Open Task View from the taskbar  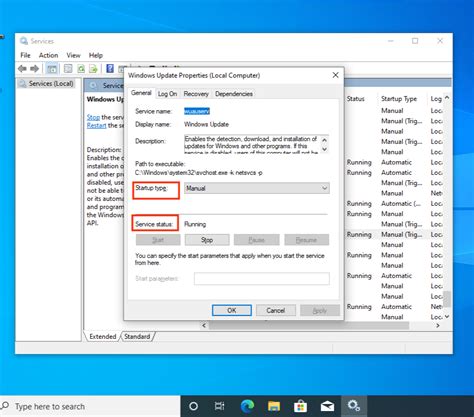220,406
